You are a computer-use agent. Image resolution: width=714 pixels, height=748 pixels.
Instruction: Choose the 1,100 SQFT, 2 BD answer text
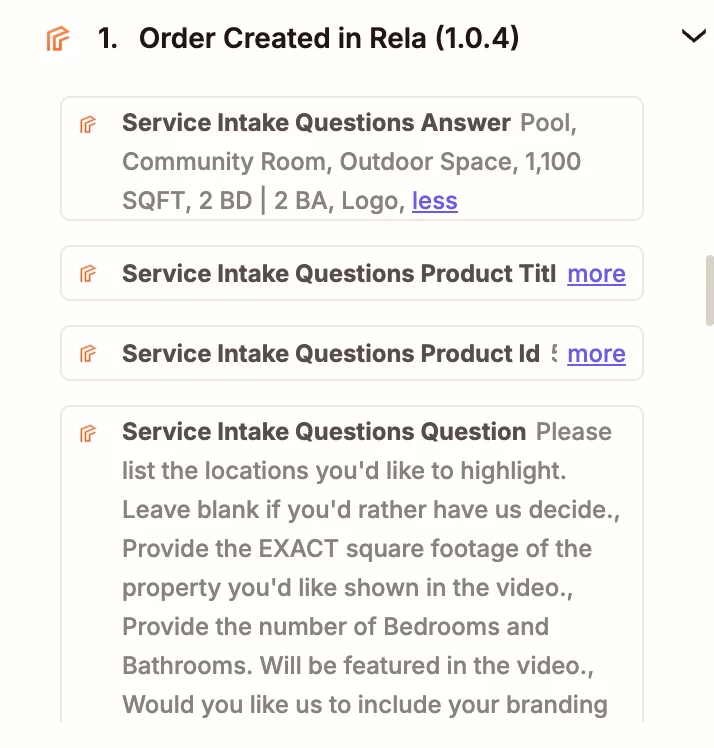pos(352,181)
